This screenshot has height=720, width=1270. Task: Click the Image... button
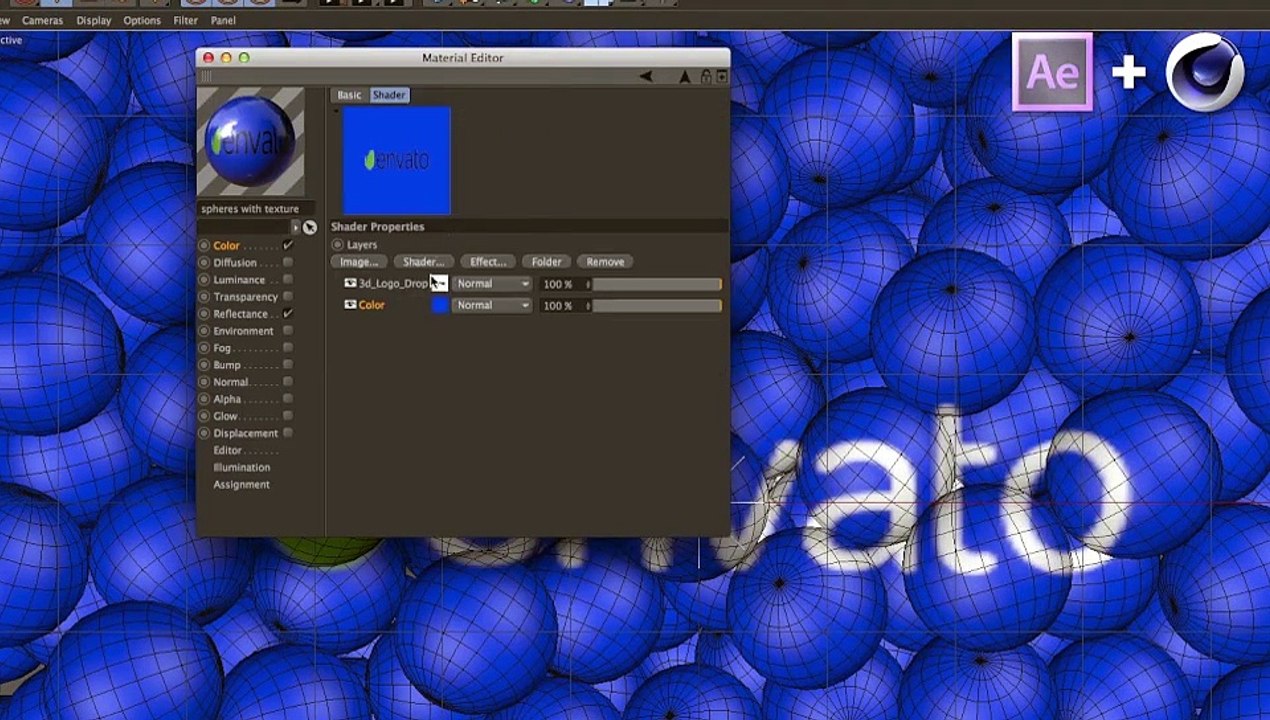pyautogui.click(x=359, y=262)
